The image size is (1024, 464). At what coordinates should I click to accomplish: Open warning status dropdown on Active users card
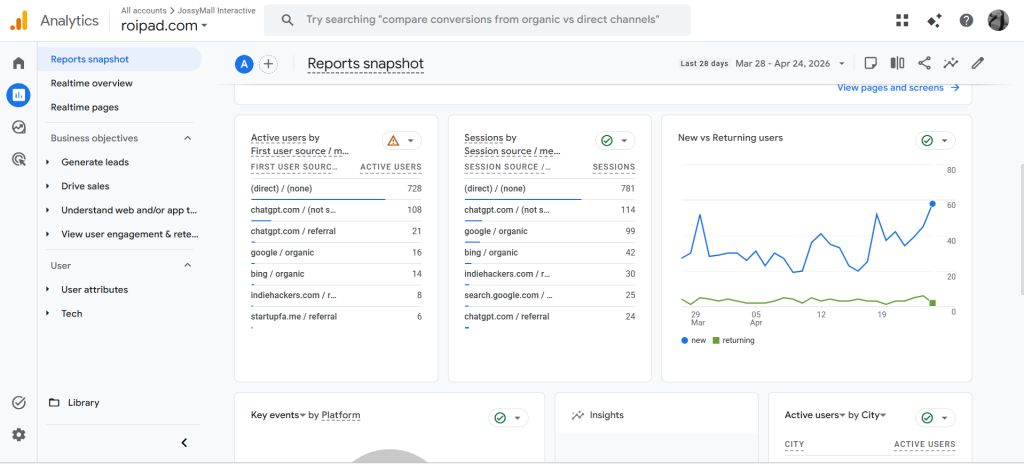click(x=402, y=141)
